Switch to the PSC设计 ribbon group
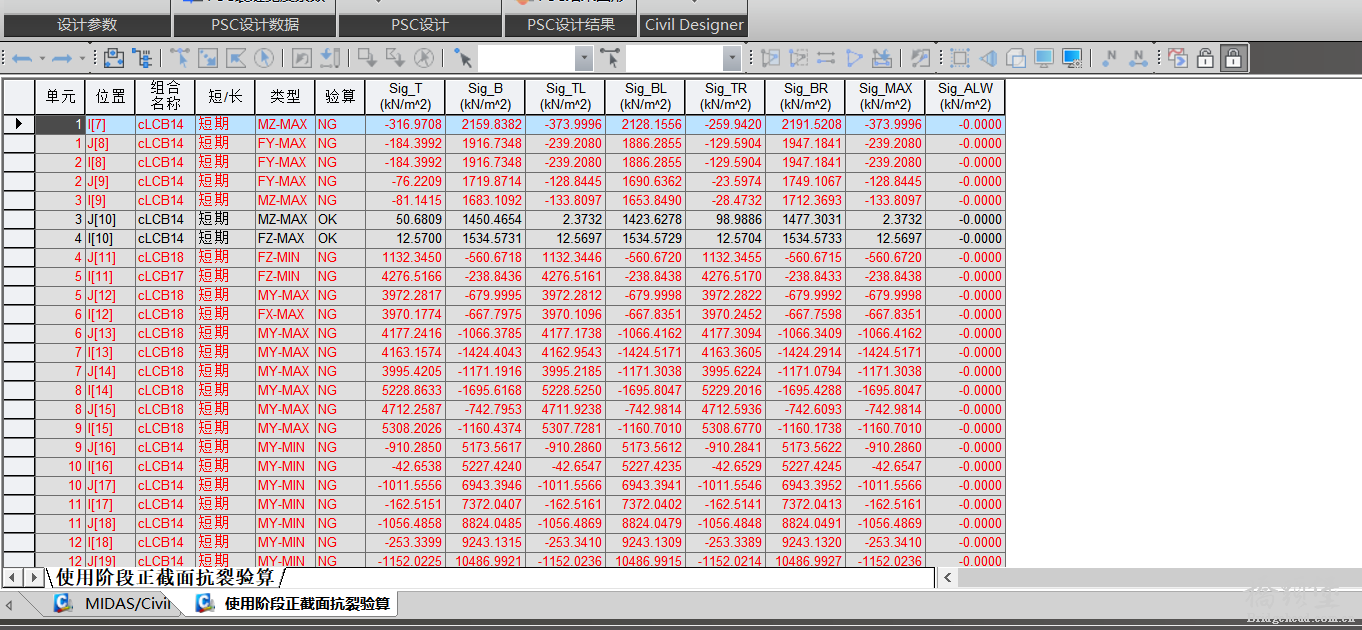 pos(419,25)
